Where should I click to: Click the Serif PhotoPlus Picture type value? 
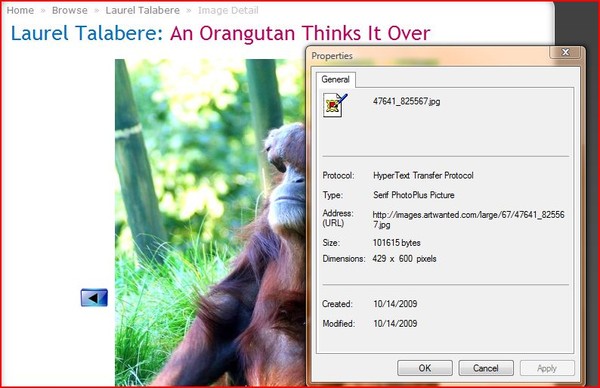pyautogui.click(x=414, y=195)
